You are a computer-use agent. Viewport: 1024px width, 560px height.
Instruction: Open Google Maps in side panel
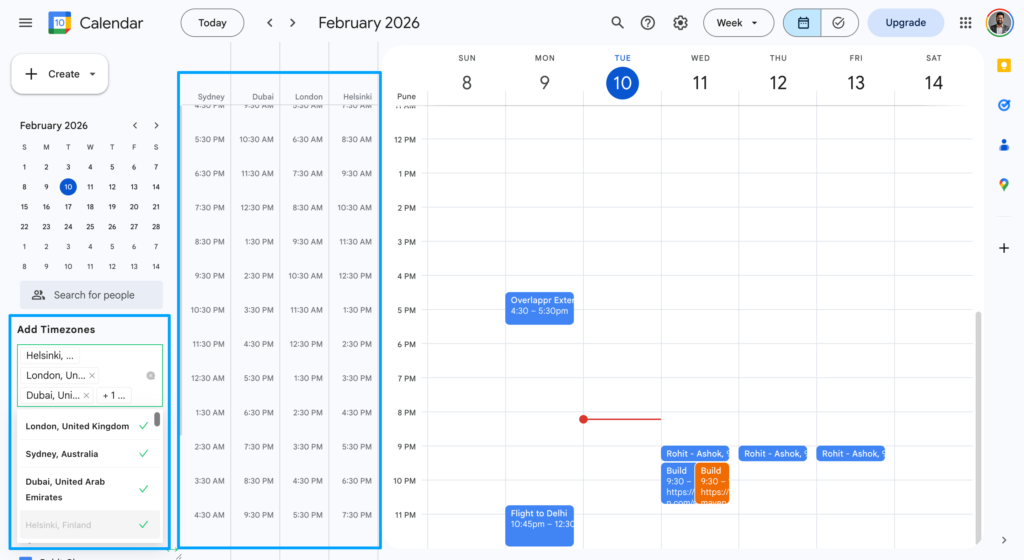point(1004,184)
